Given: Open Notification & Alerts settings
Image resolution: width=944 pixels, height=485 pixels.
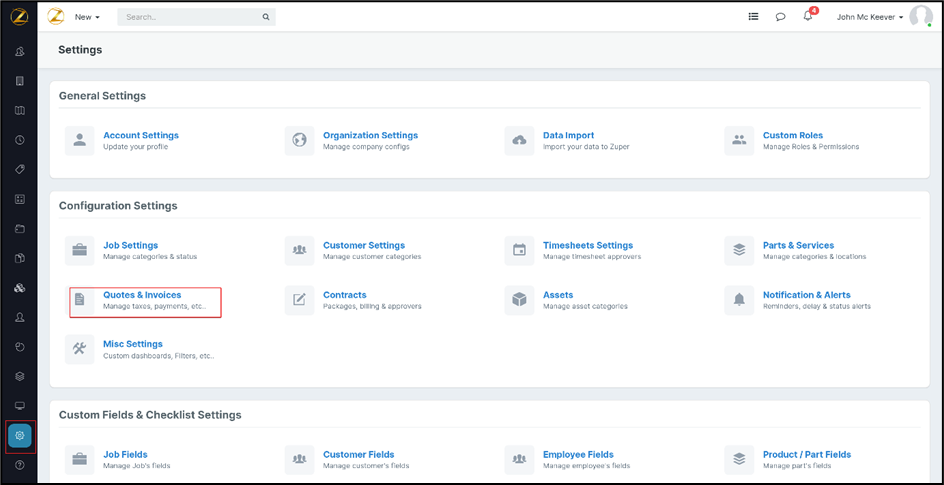Looking at the screenshot, I should 806,295.
